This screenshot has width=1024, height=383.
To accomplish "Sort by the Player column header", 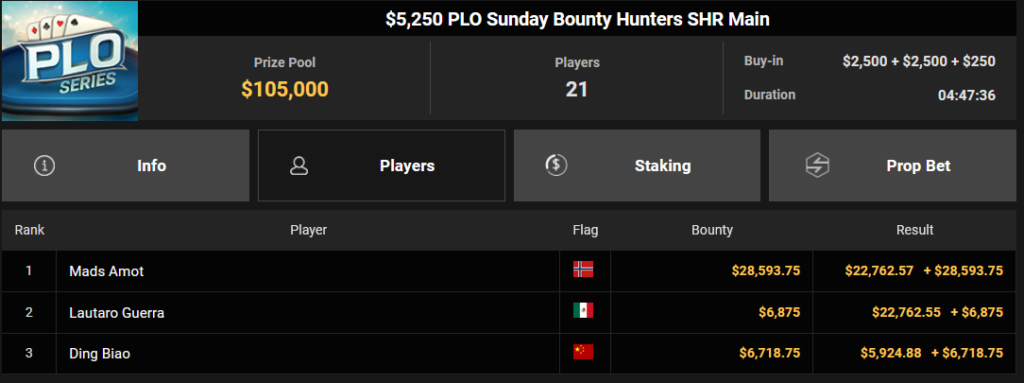I will tap(308, 230).
